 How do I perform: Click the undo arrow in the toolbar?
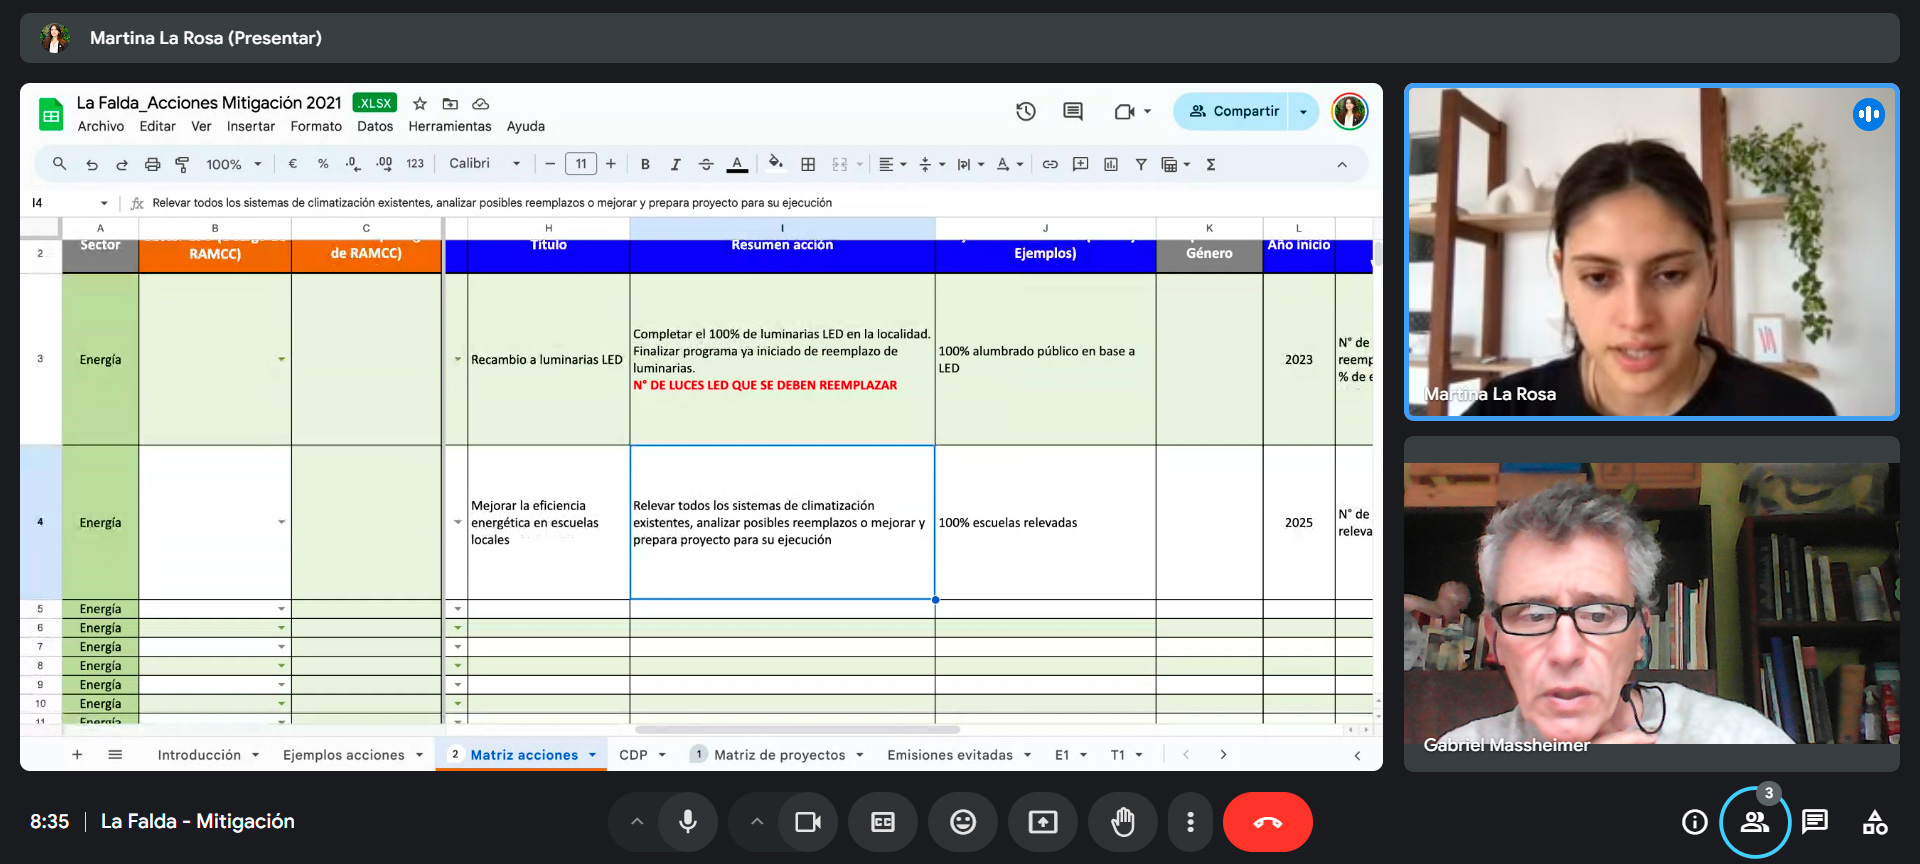pyautogui.click(x=92, y=165)
